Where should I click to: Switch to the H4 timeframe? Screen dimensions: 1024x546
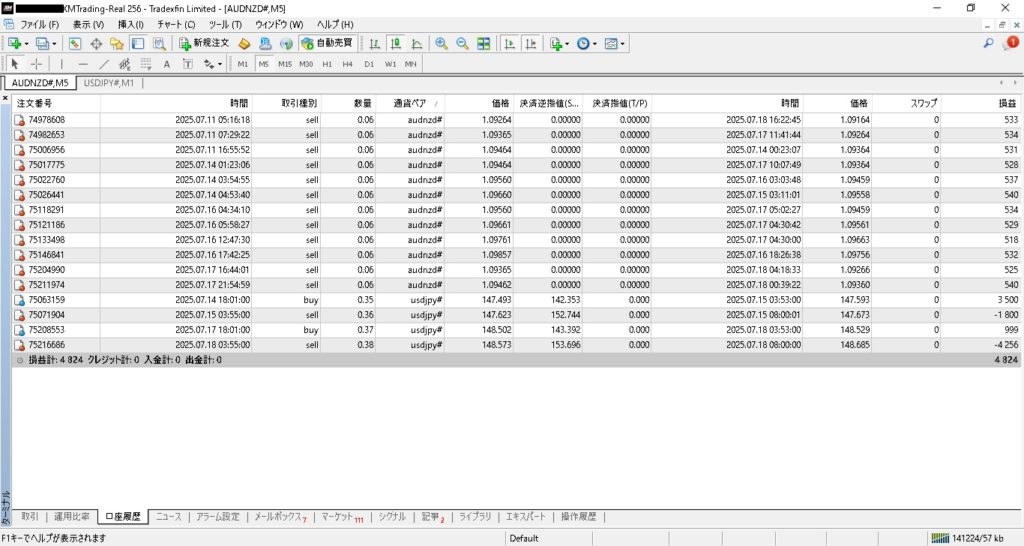(x=347, y=64)
